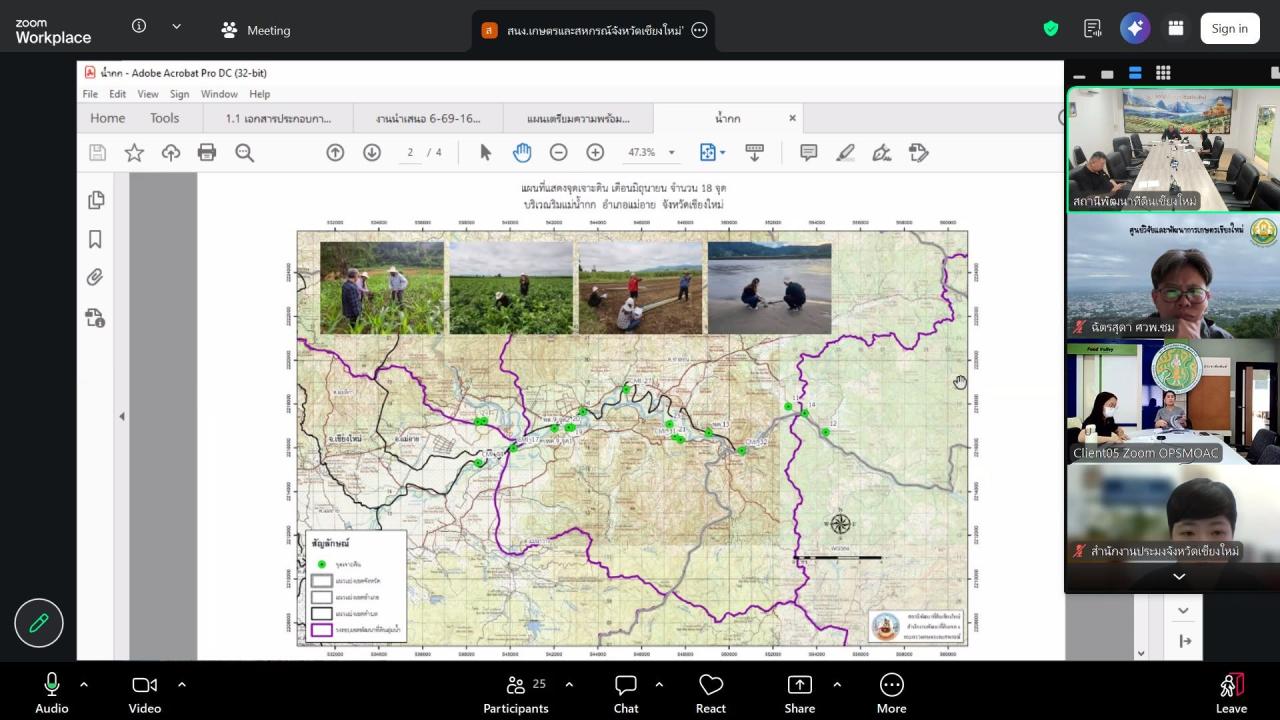Click the upload to cloud icon
The height and width of the screenshot is (720, 1280).
pyautogui.click(x=171, y=153)
